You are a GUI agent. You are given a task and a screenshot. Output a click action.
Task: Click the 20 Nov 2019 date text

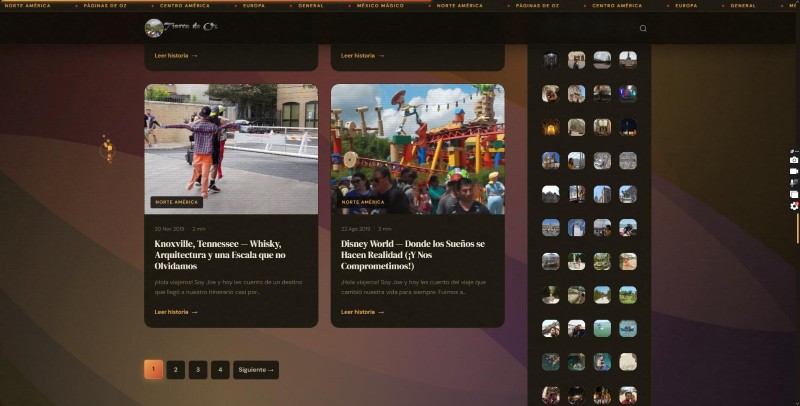point(169,229)
